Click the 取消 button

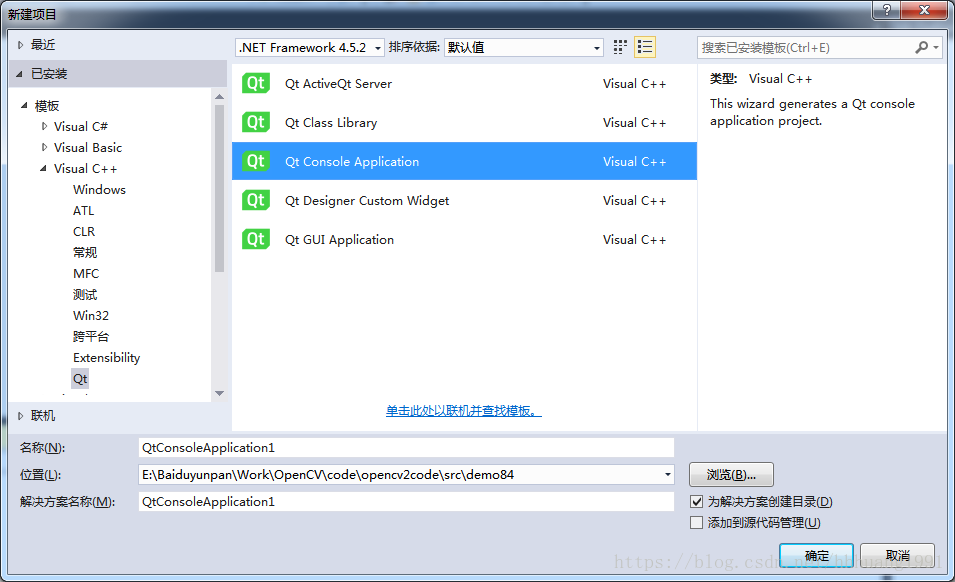pos(897,555)
